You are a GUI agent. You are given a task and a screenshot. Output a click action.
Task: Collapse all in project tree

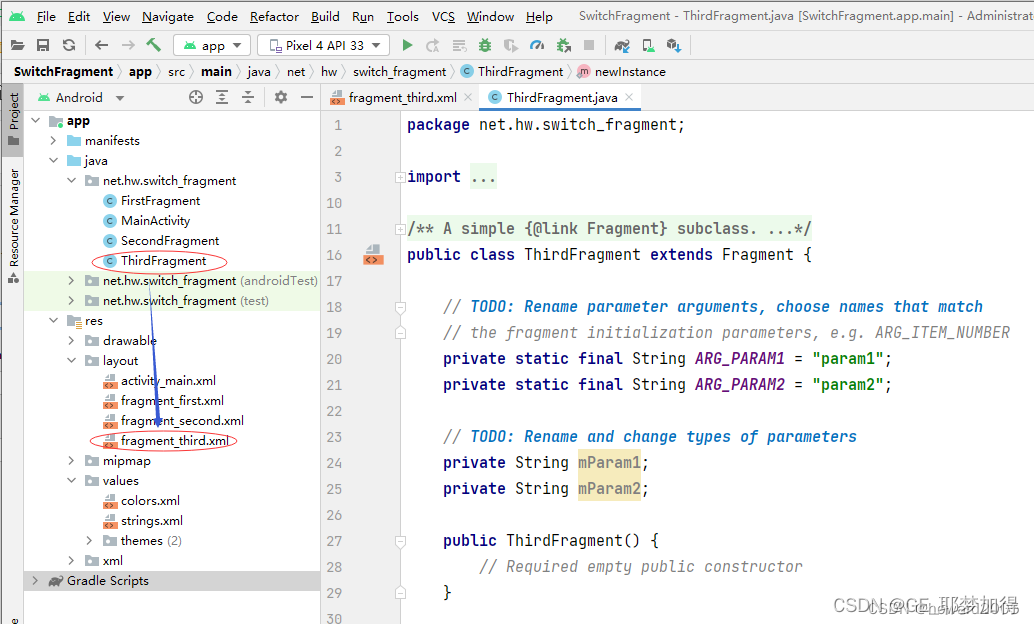click(x=248, y=97)
